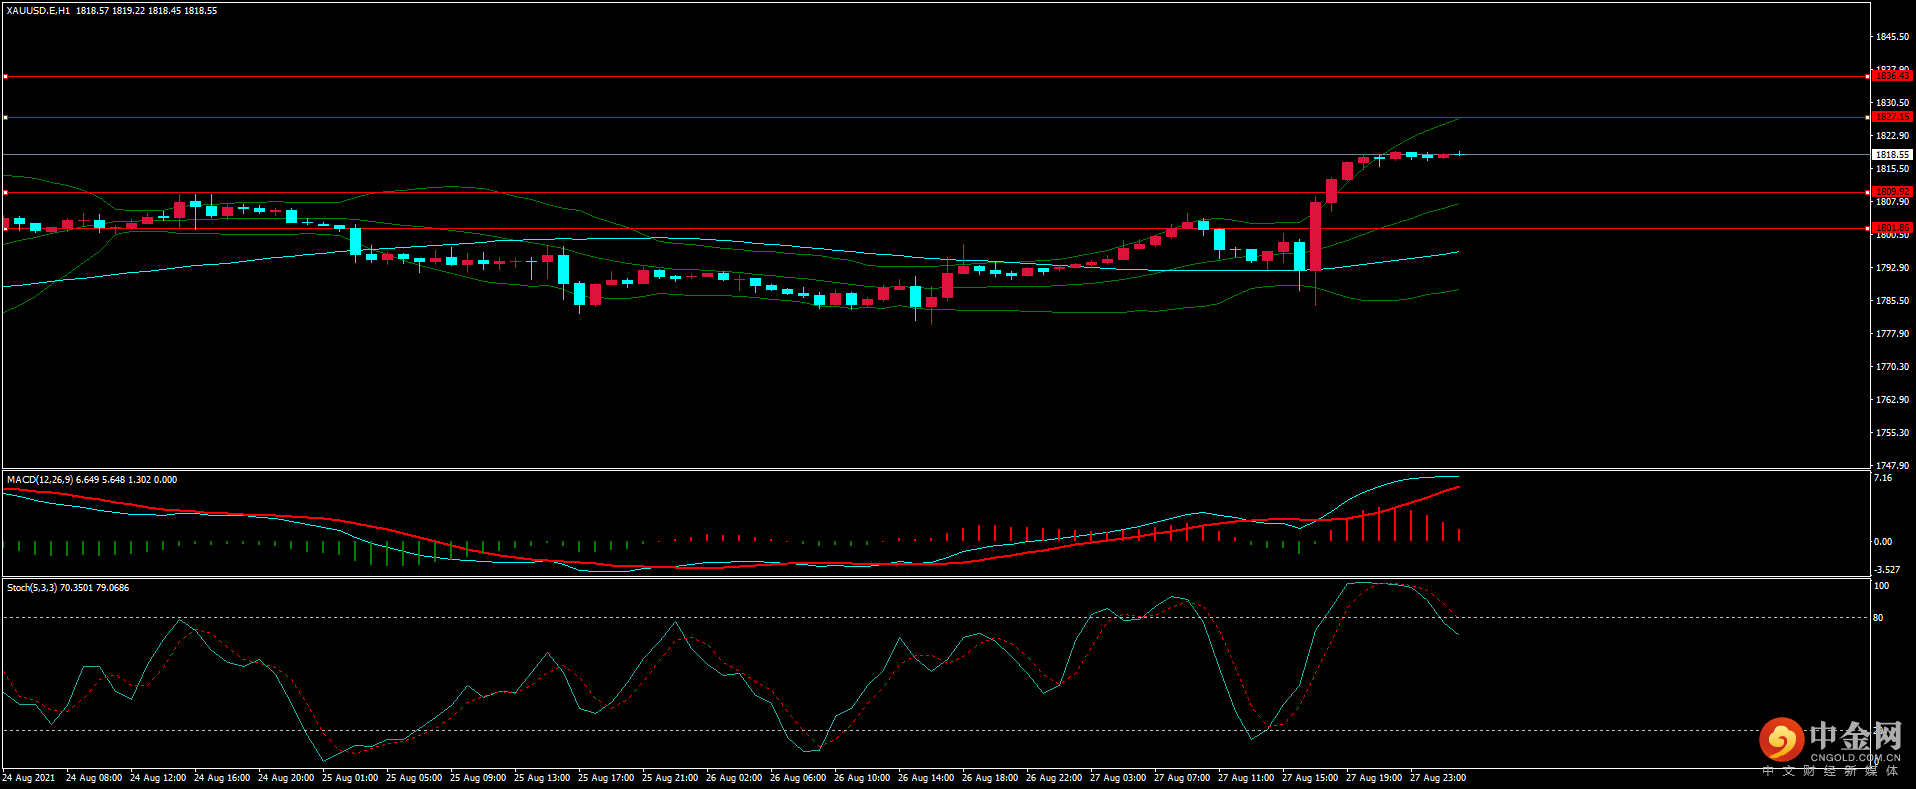Select the left handle of the 1827.15 line
The width and height of the screenshot is (1916, 789).
(x=5, y=117)
